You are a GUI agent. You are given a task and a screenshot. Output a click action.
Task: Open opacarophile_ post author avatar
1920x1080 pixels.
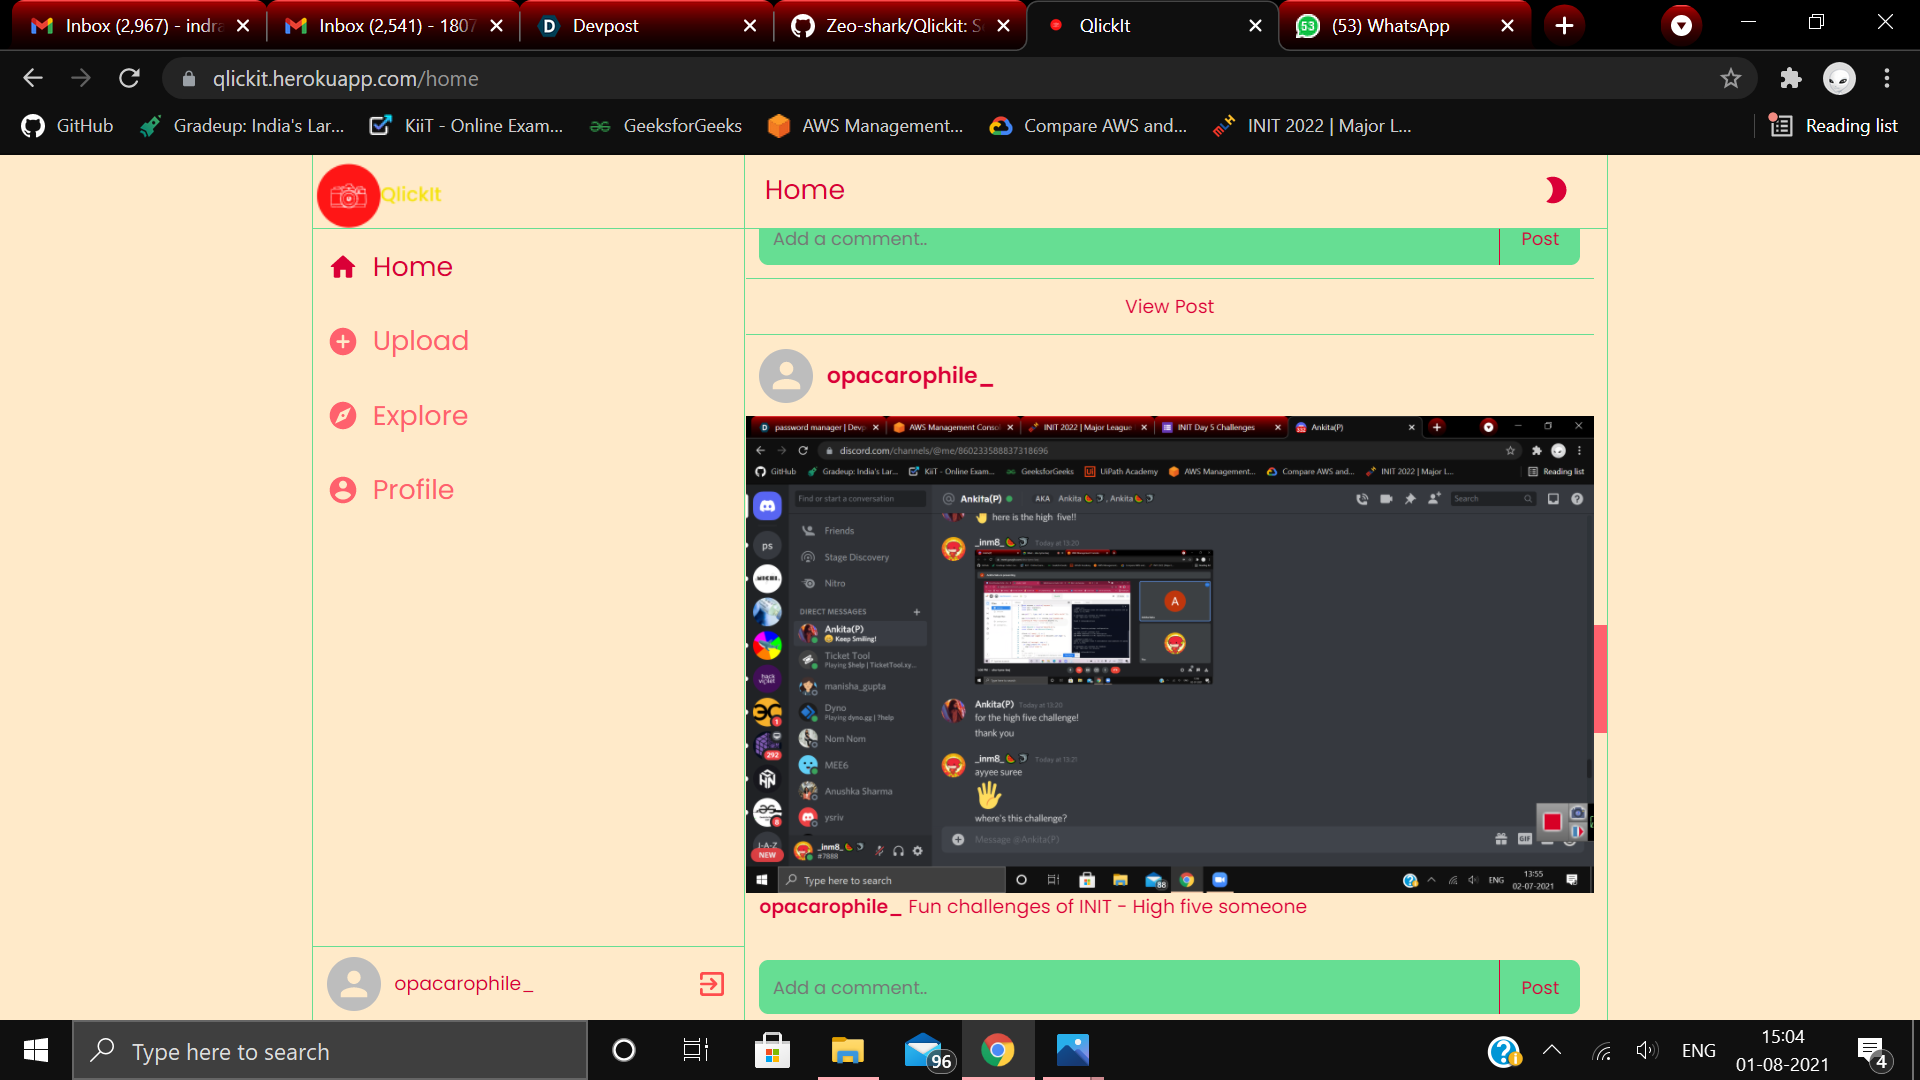pos(786,376)
